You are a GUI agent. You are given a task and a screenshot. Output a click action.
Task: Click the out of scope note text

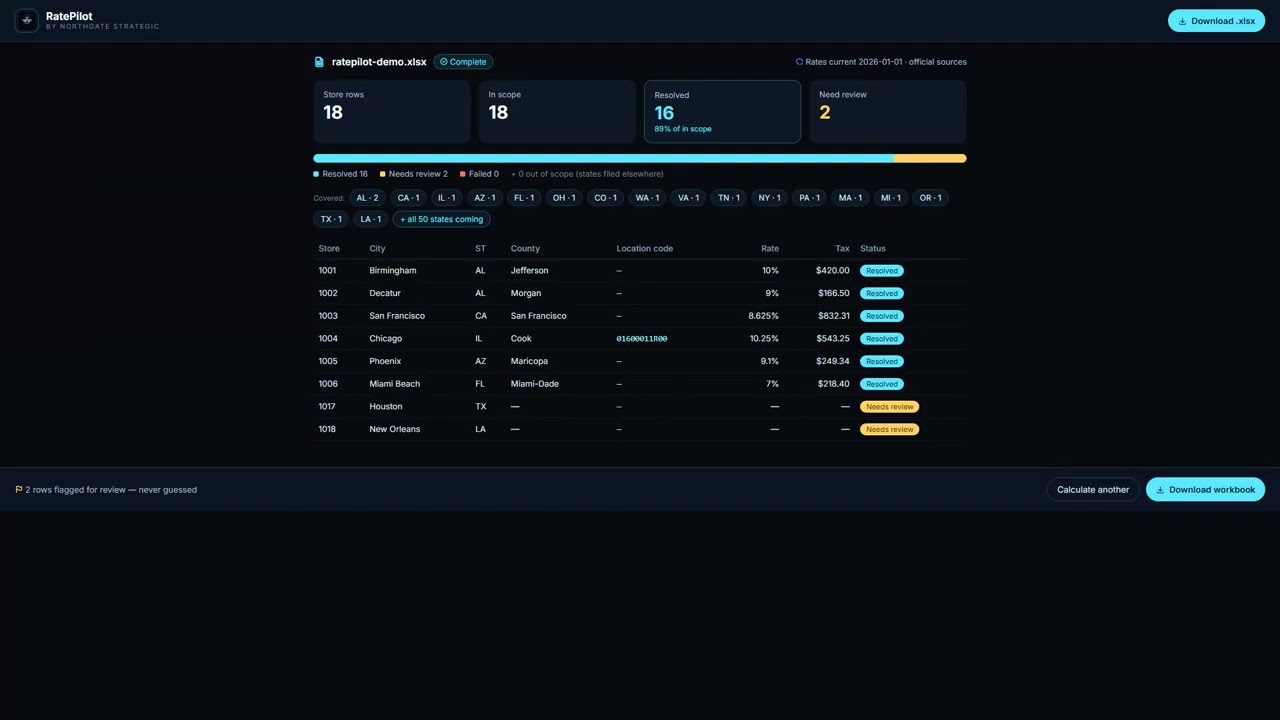(587, 174)
